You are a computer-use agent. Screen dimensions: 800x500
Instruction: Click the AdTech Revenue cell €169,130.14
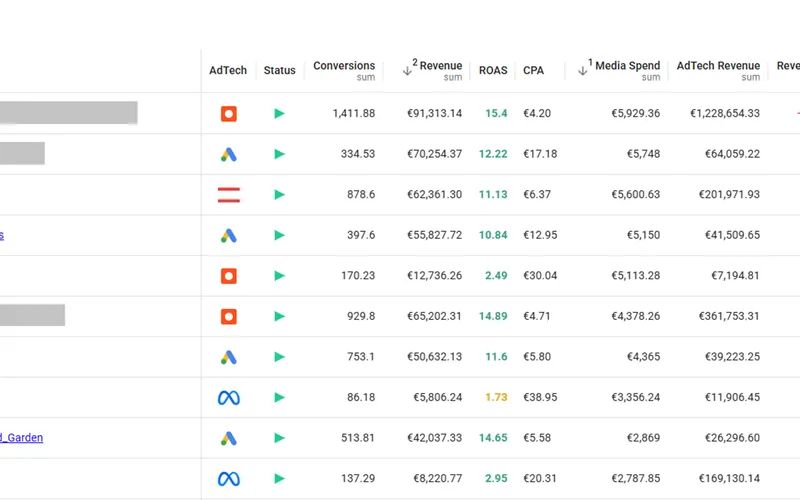(729, 478)
